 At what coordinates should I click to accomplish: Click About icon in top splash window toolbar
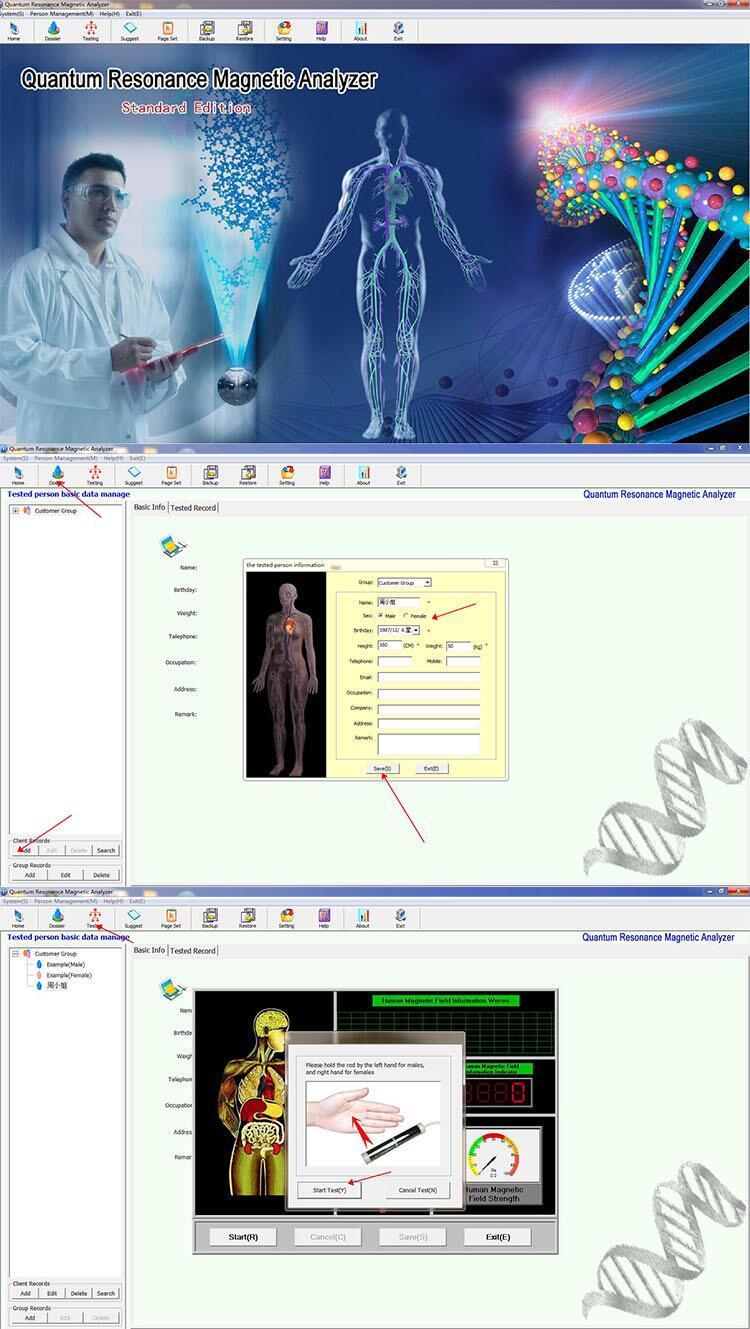click(x=360, y=29)
